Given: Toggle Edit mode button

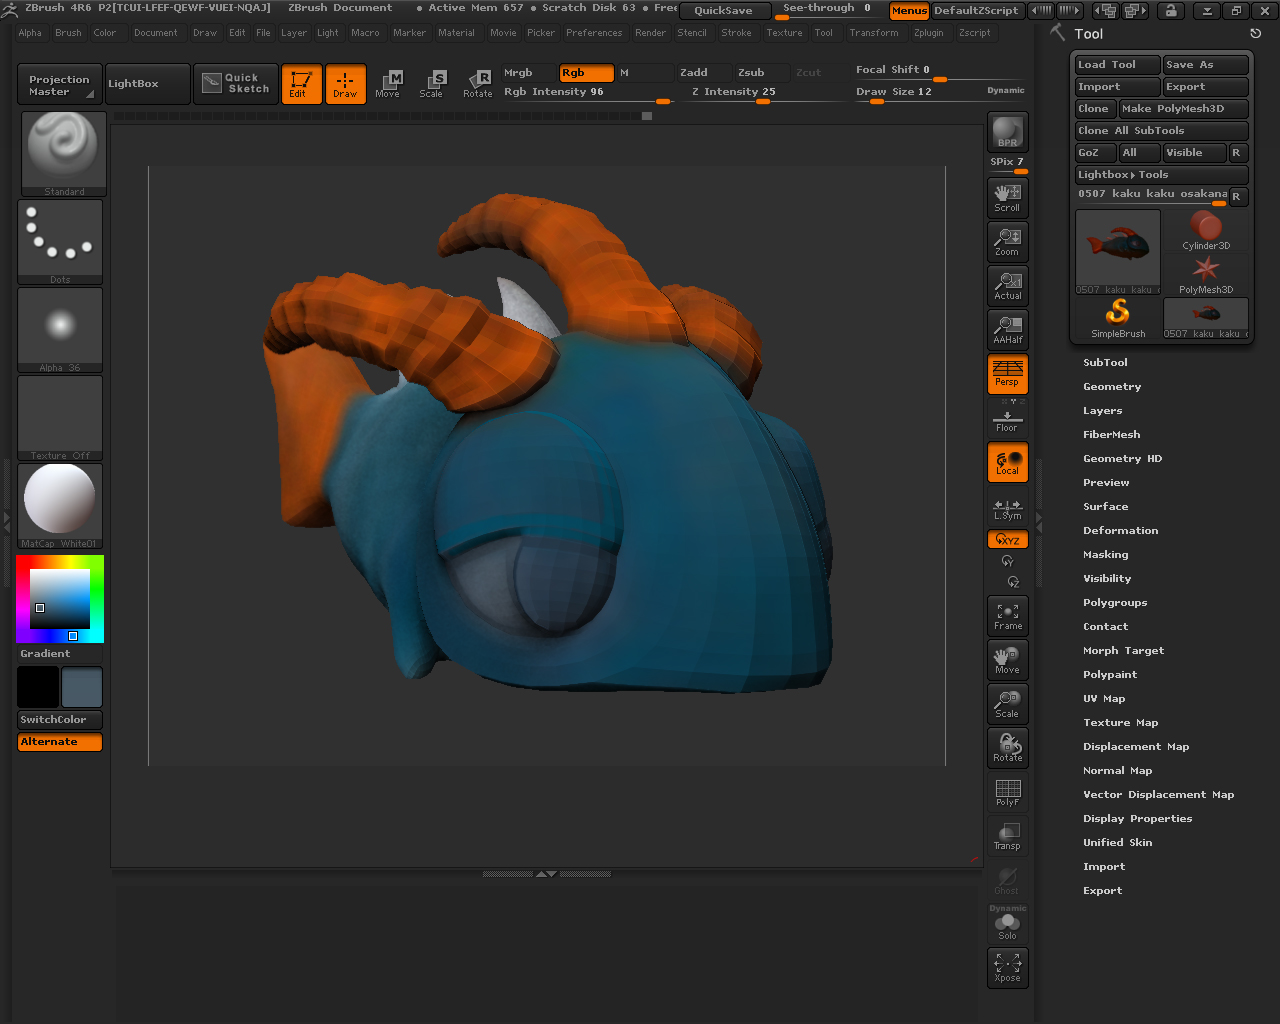Looking at the screenshot, I should tap(301, 84).
